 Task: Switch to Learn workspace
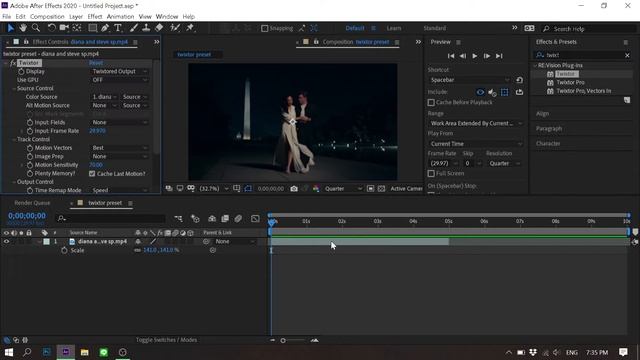click(394, 28)
